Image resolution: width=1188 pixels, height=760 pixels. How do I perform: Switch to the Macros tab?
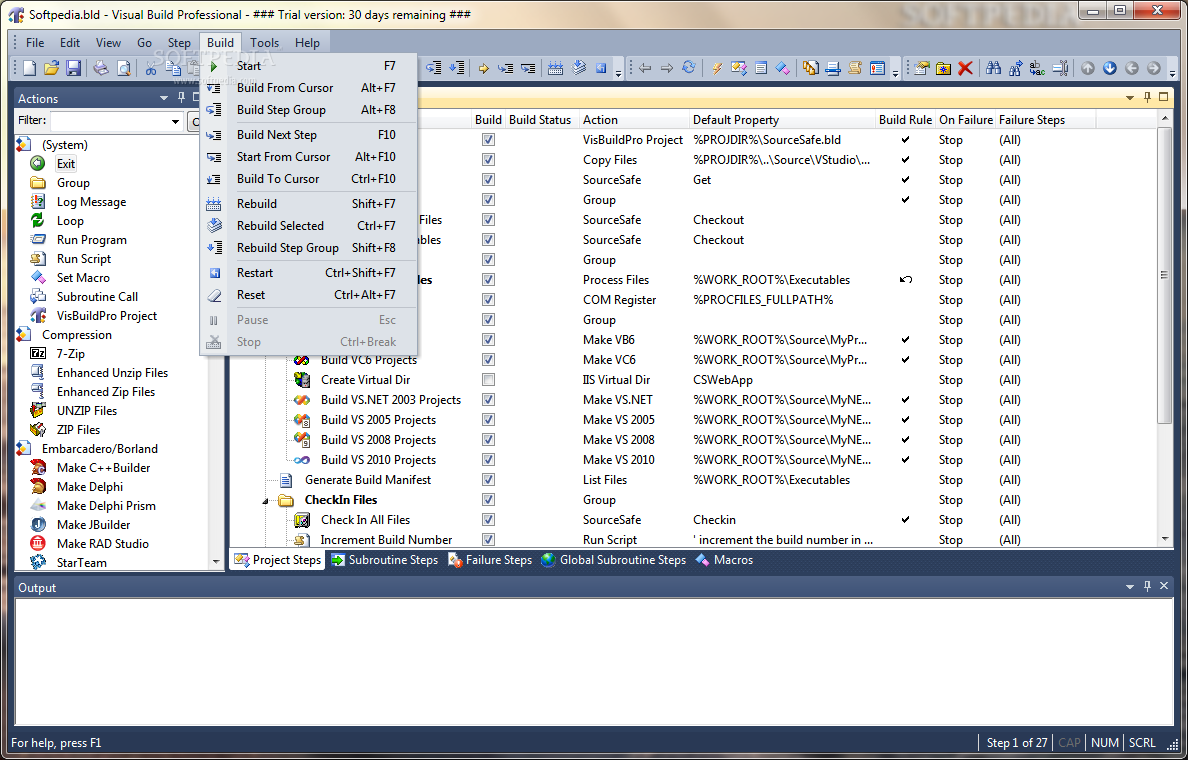coord(724,560)
